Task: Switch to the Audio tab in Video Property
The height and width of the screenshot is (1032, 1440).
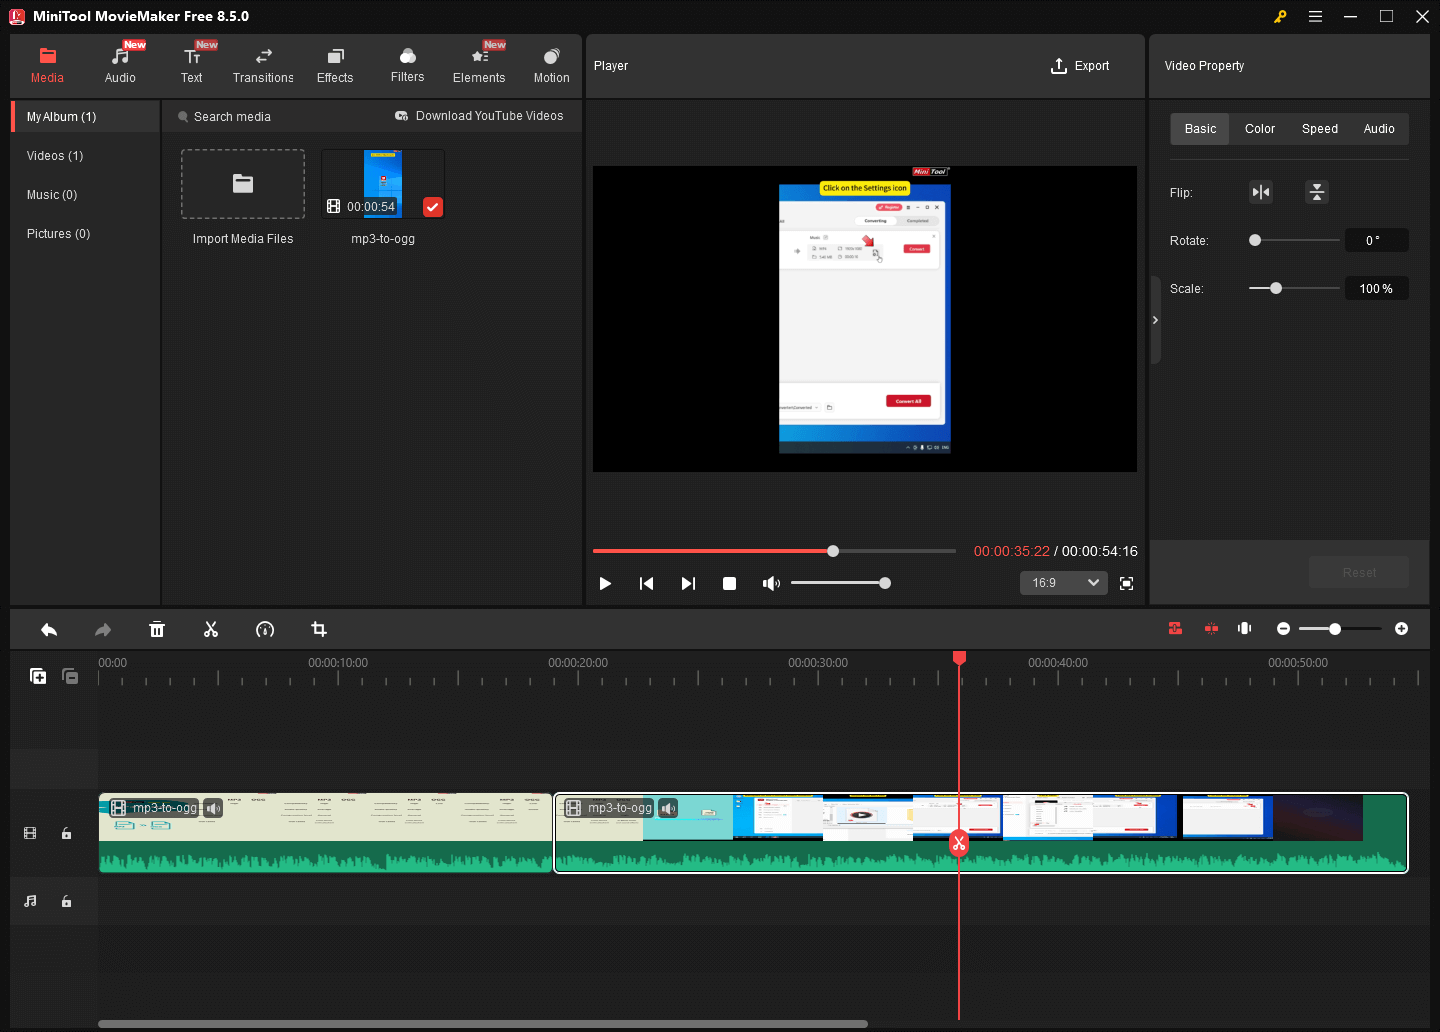Action: pos(1379,128)
